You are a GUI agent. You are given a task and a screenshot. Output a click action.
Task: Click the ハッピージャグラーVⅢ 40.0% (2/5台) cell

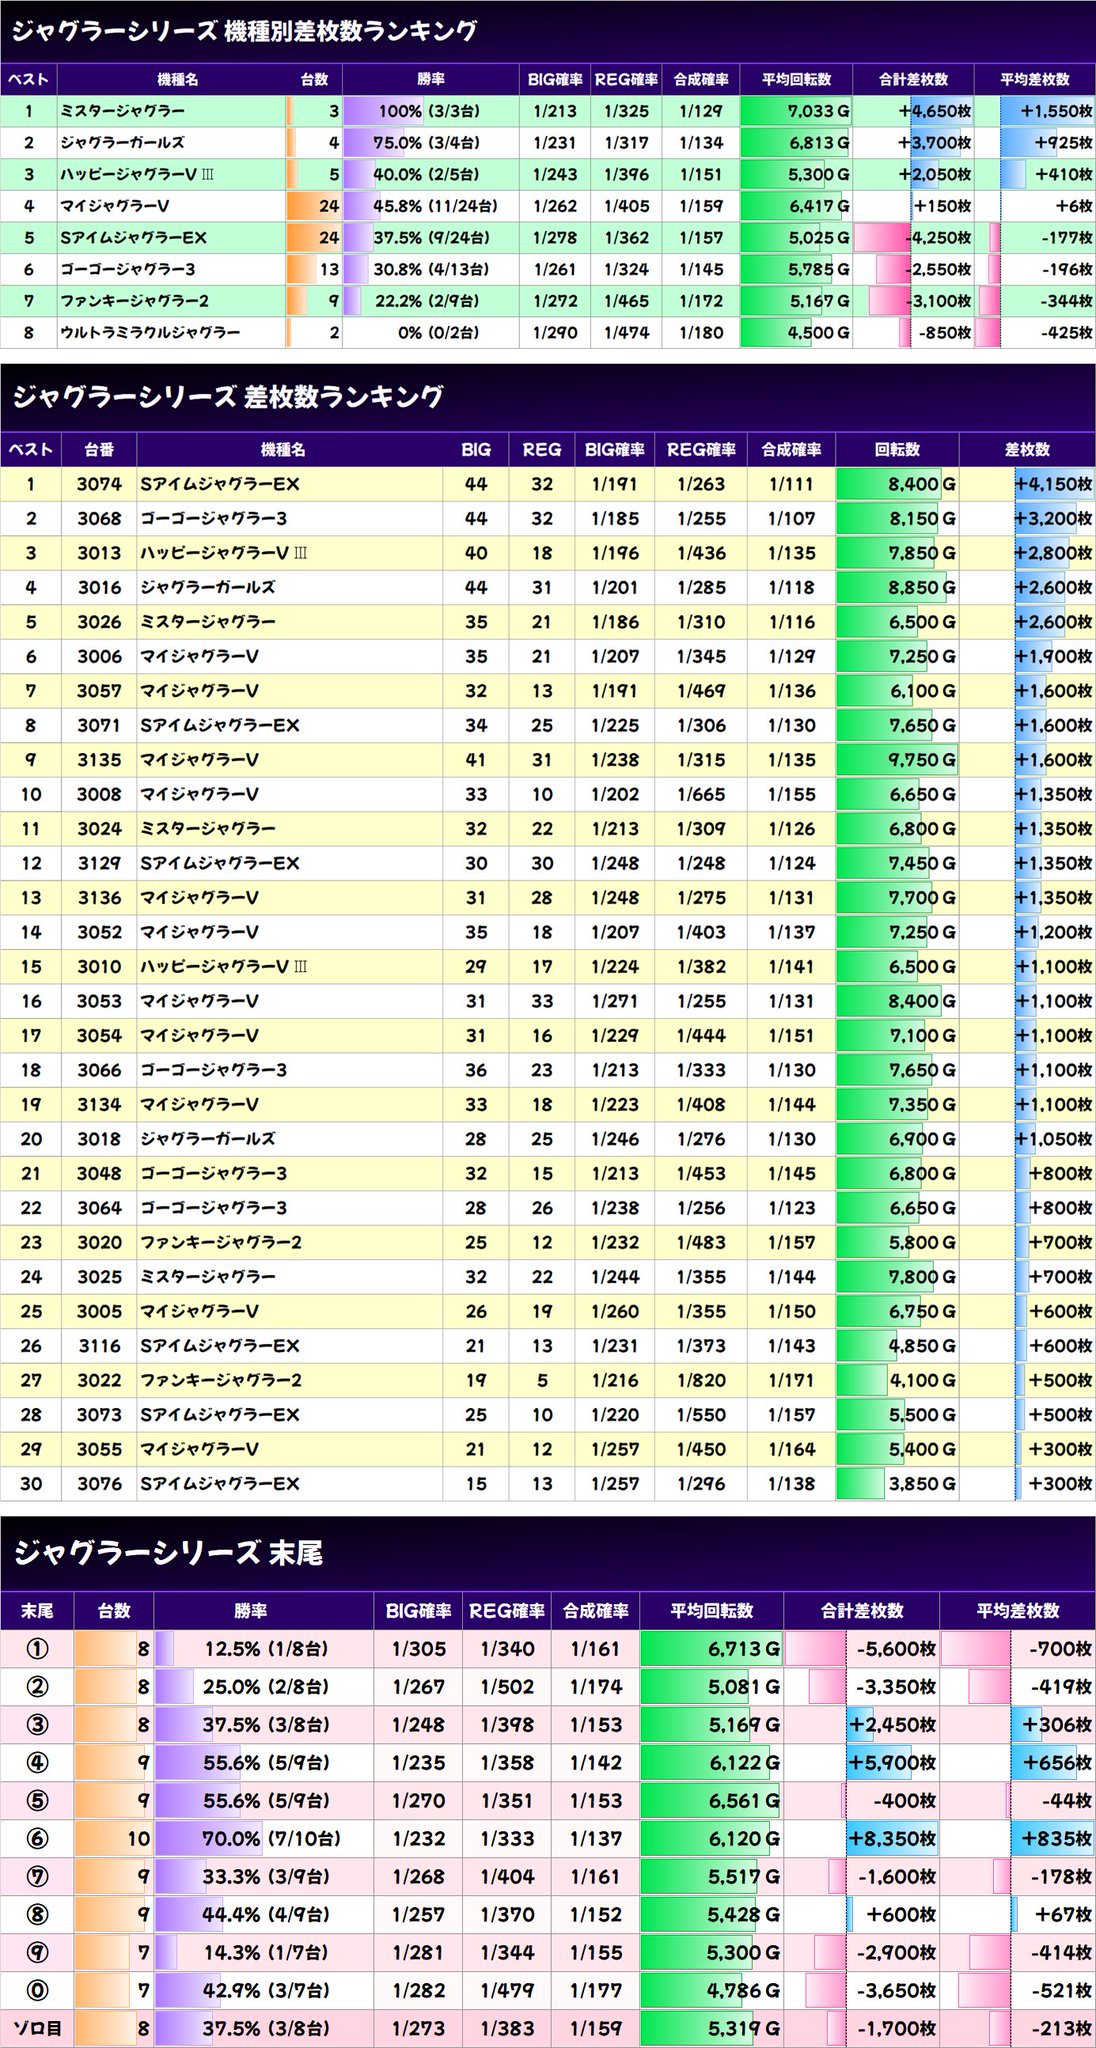[x=431, y=175]
